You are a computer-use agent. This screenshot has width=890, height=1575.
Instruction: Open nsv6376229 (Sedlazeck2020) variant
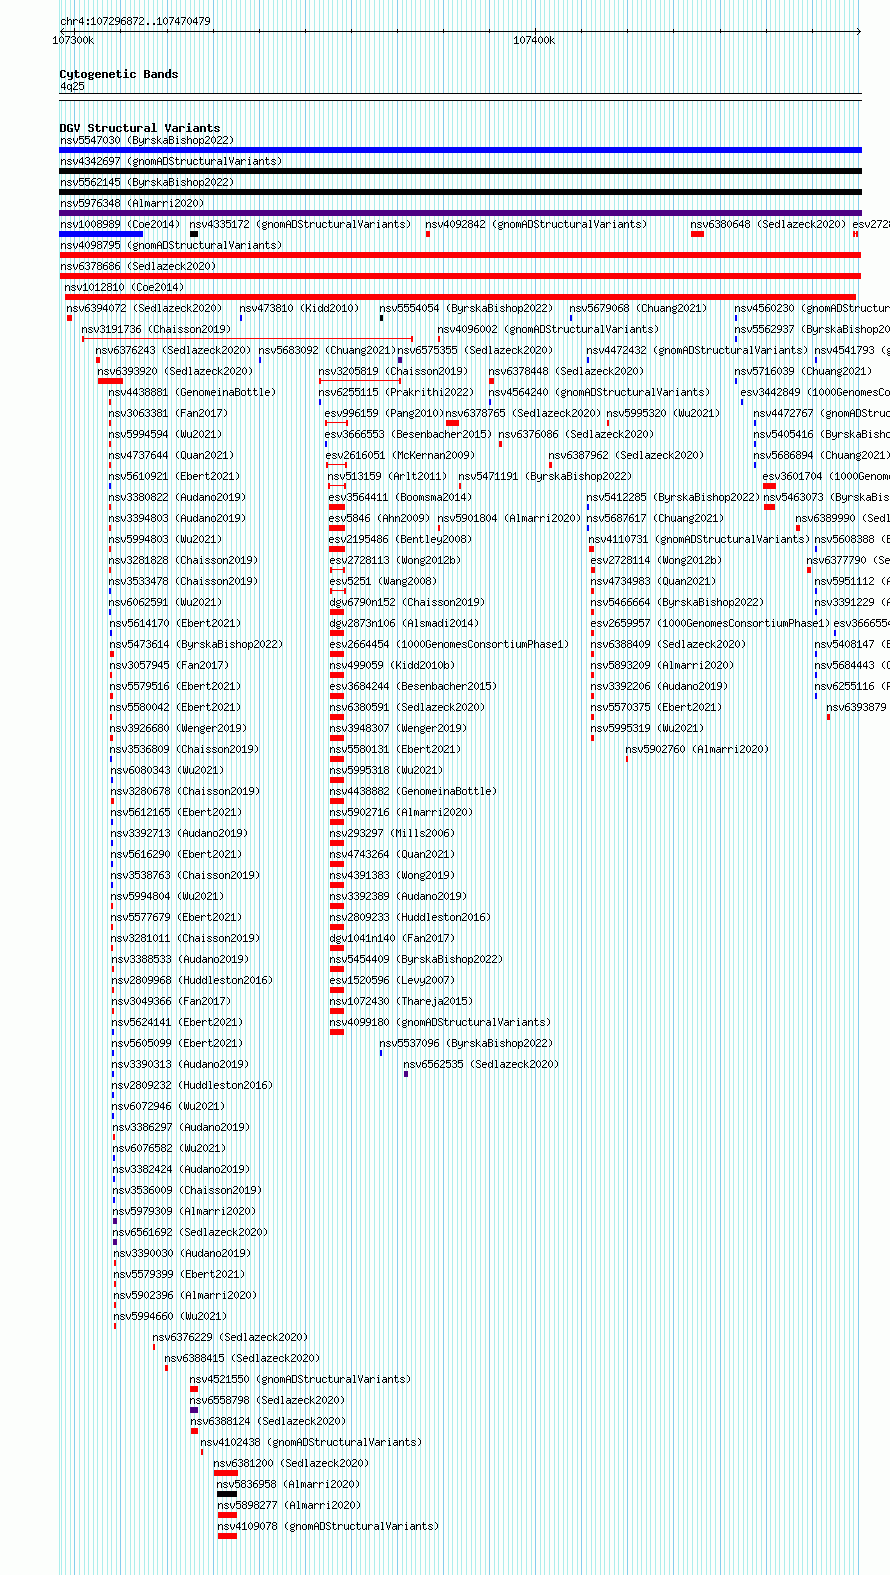pos(230,1338)
